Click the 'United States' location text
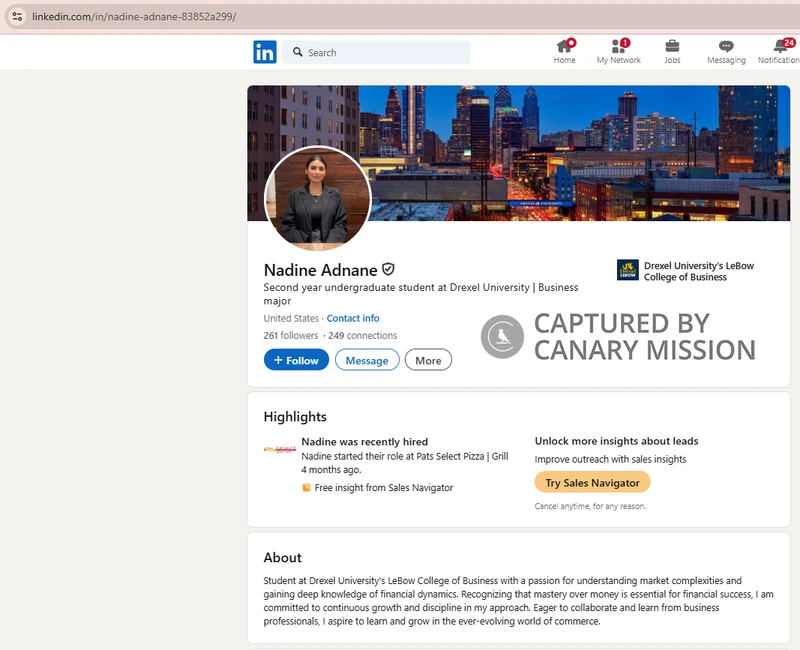This screenshot has height=650, width=800. [291, 318]
